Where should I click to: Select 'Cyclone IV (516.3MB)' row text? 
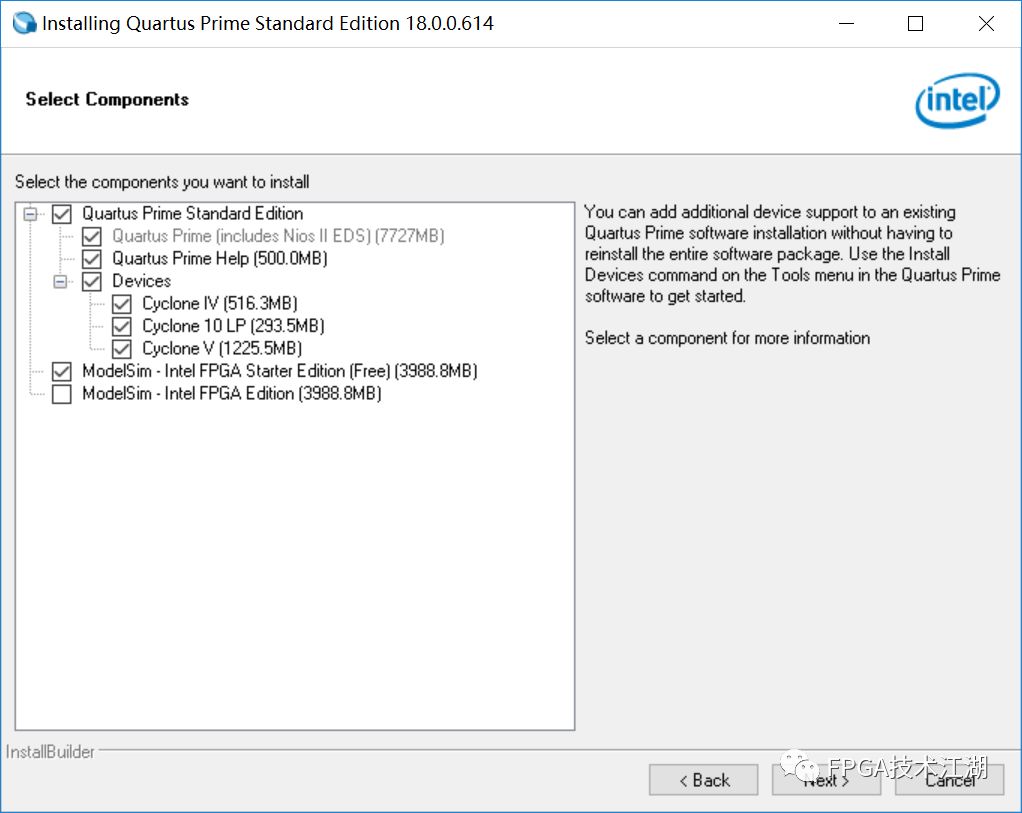pos(220,304)
